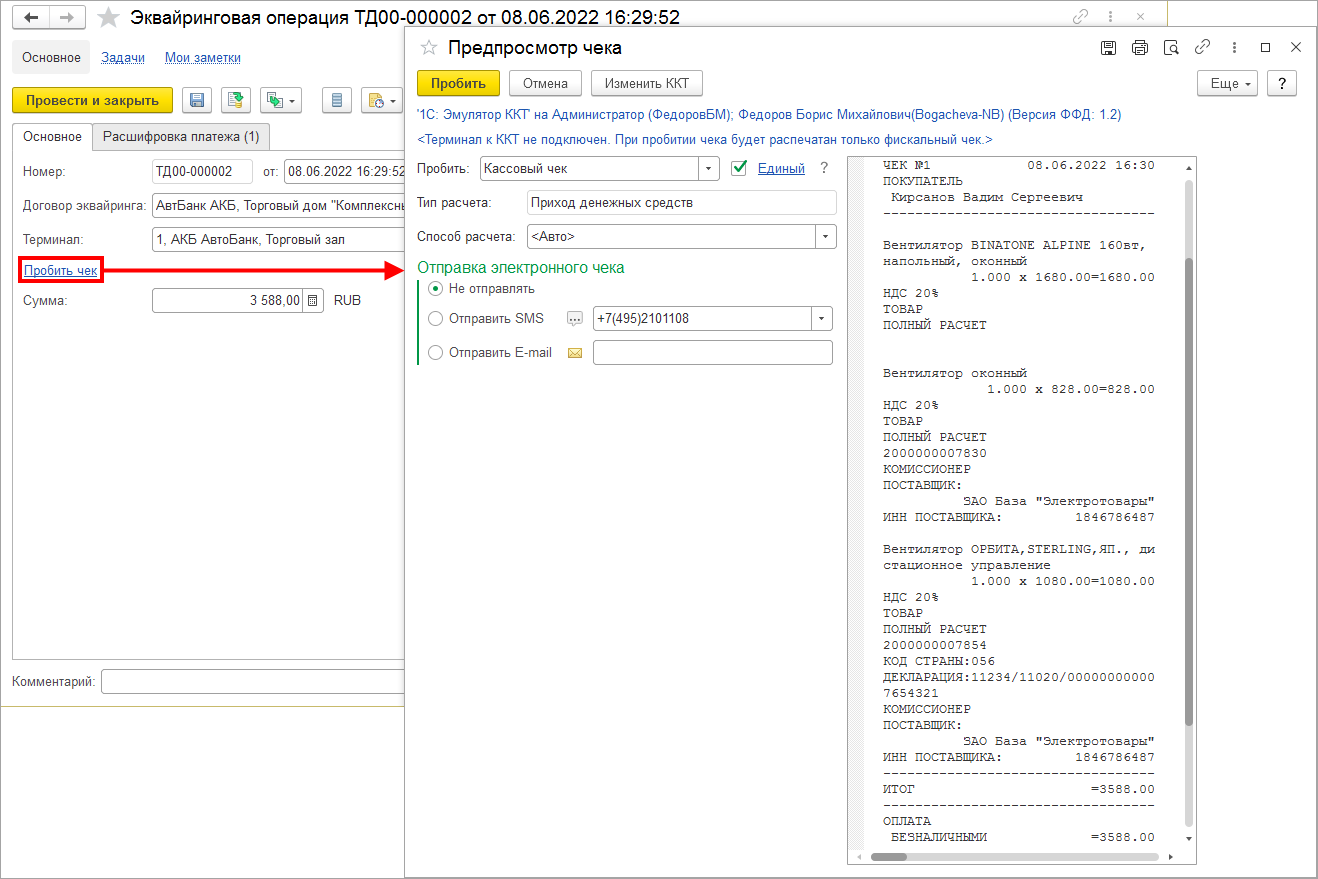Select the Отправить E-mail radio option

435,353
